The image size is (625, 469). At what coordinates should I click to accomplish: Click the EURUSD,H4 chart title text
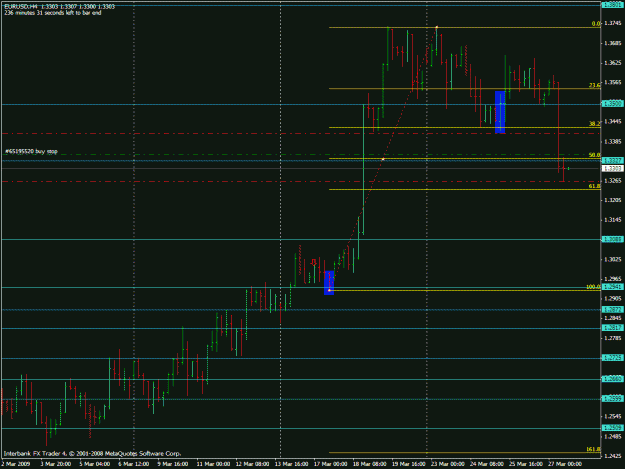tap(60, 7)
